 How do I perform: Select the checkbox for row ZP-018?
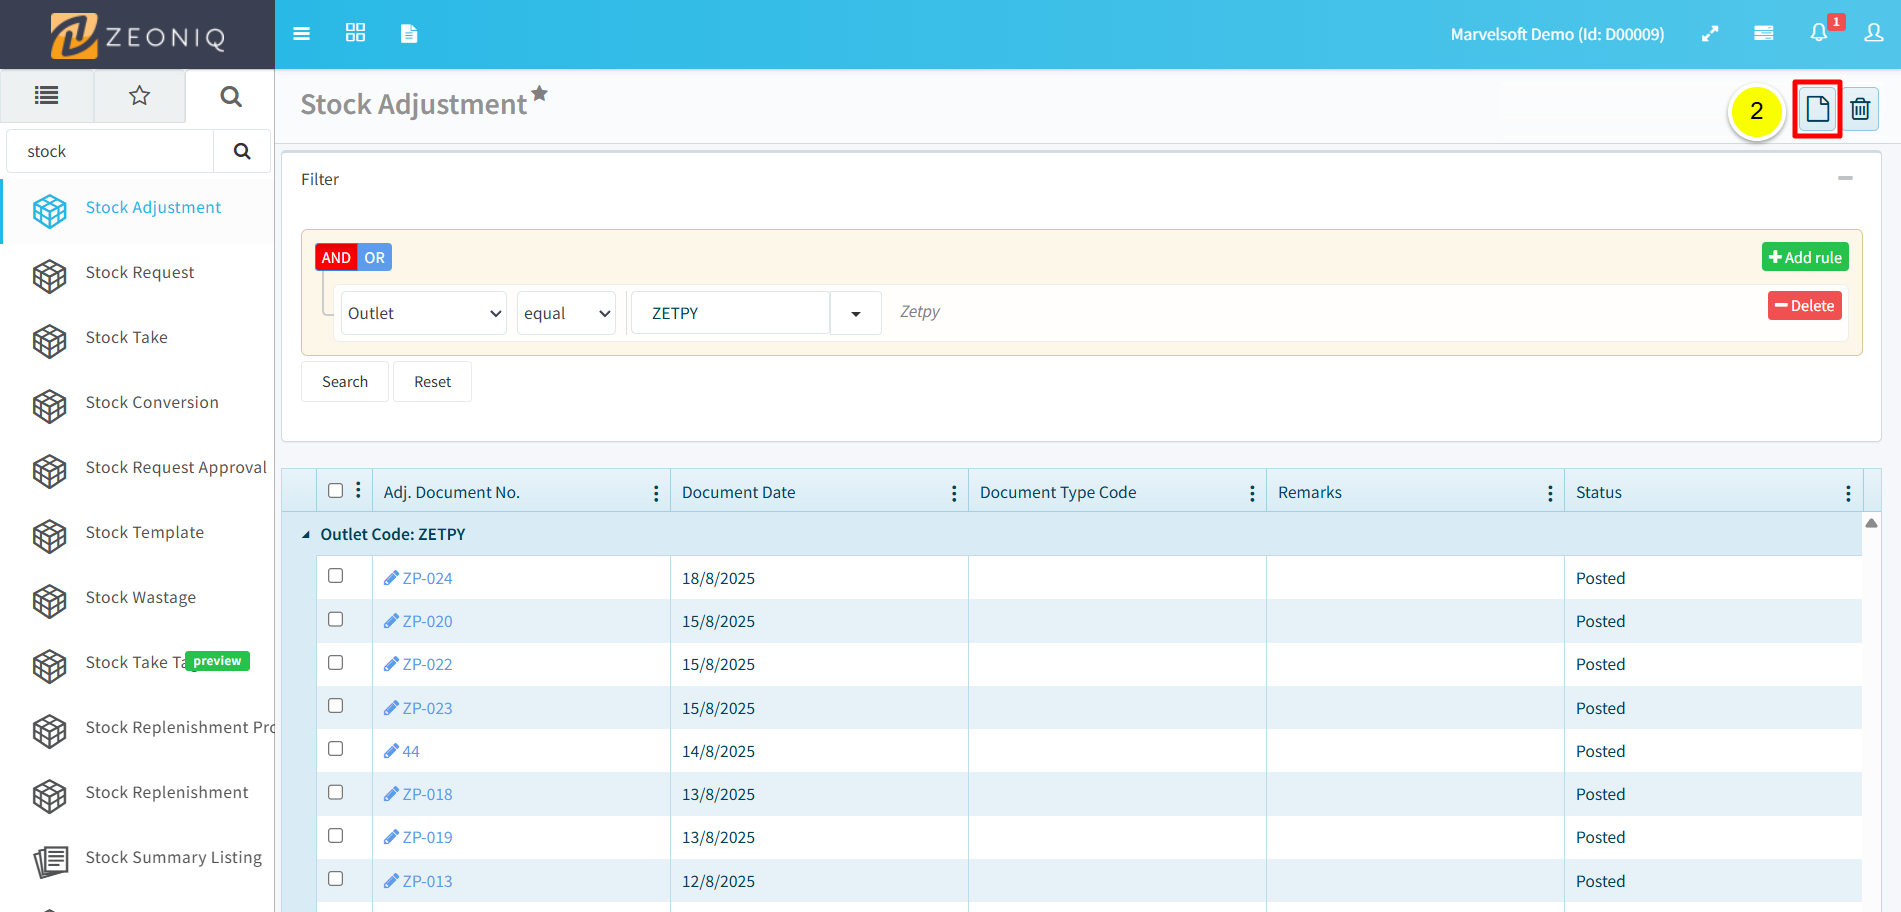coord(336,792)
